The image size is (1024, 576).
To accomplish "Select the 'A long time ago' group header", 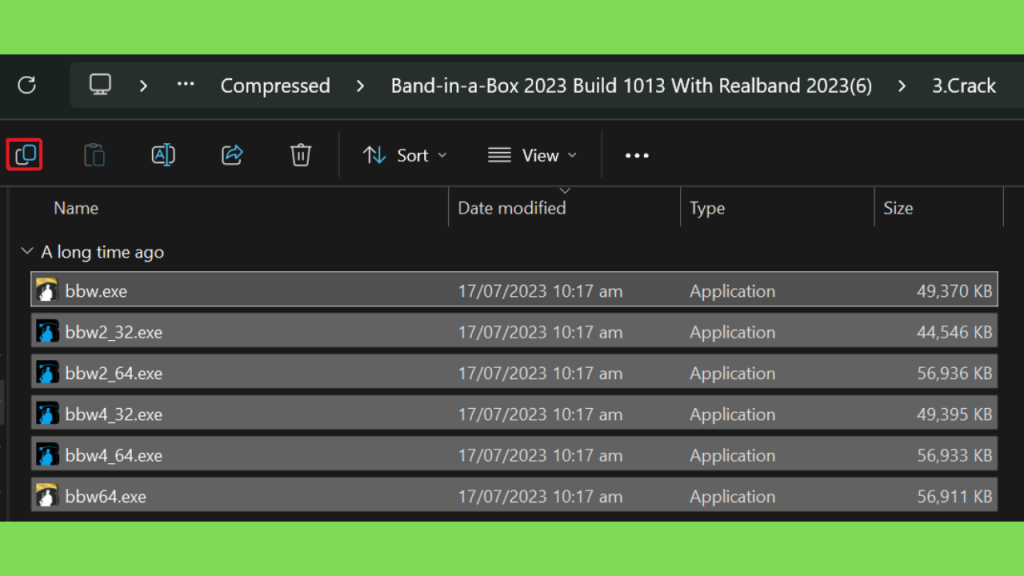I will pyautogui.click(x=103, y=252).
